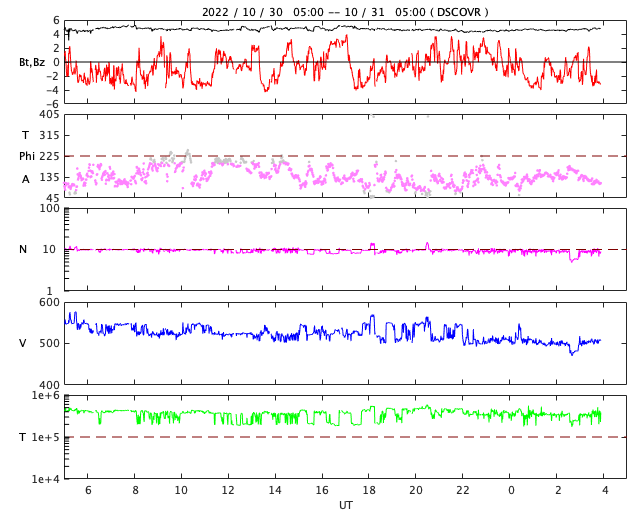Click the '400' tick on the V panel

point(49,385)
